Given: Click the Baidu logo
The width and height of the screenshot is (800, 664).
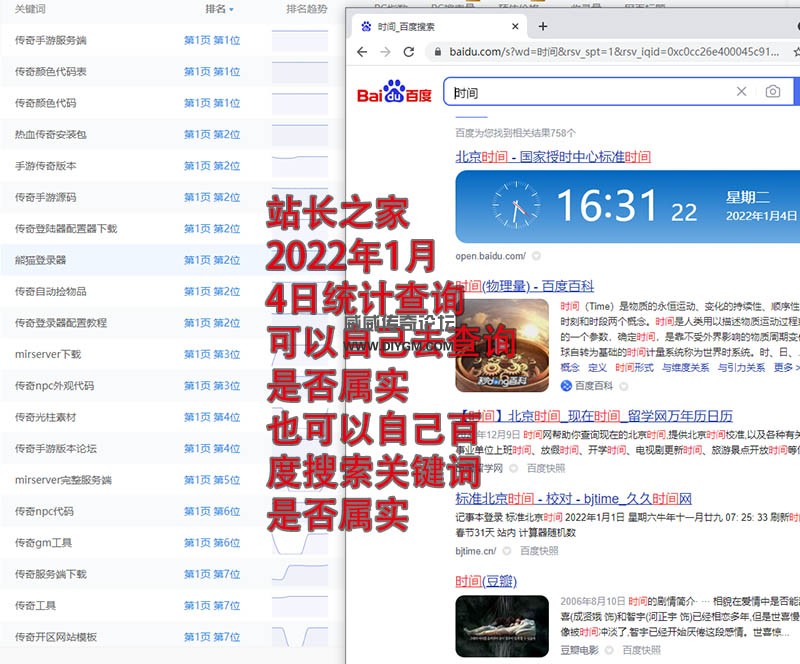Looking at the screenshot, I should (x=394, y=92).
